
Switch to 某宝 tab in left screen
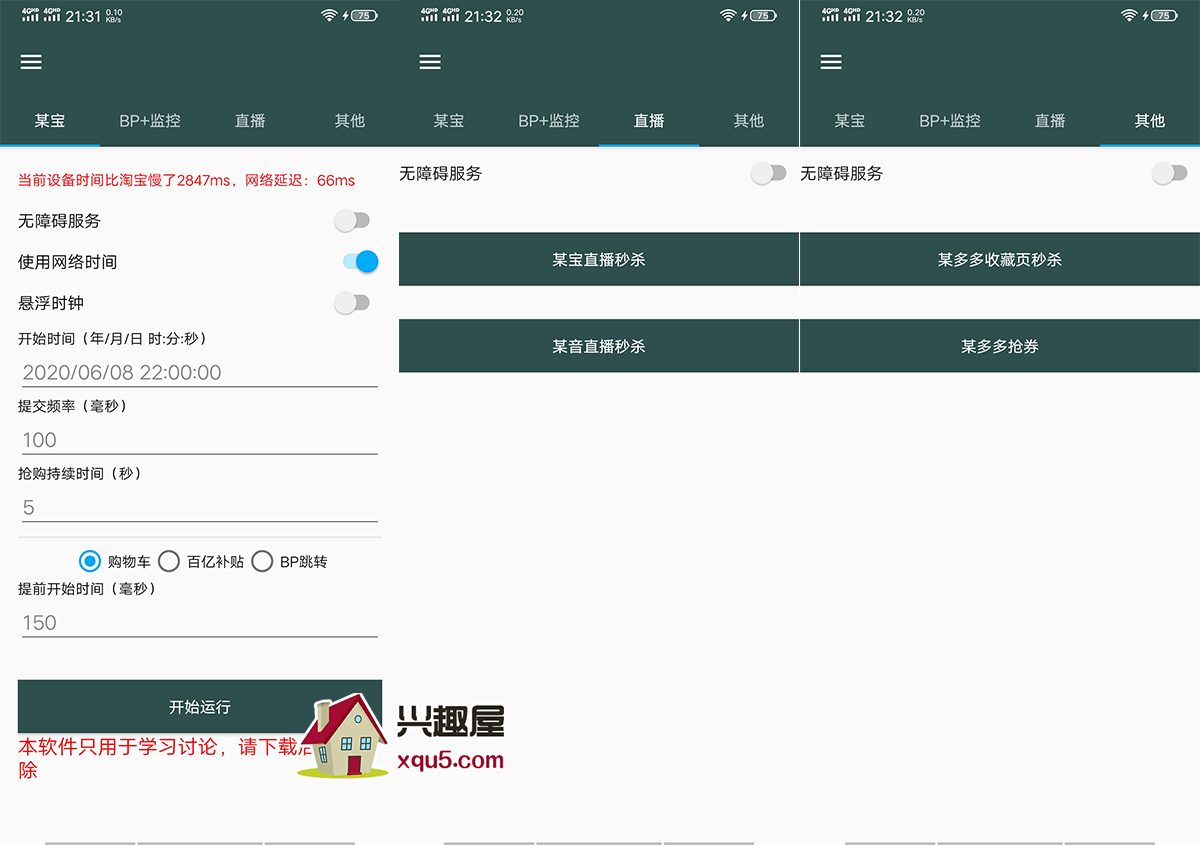click(x=50, y=121)
